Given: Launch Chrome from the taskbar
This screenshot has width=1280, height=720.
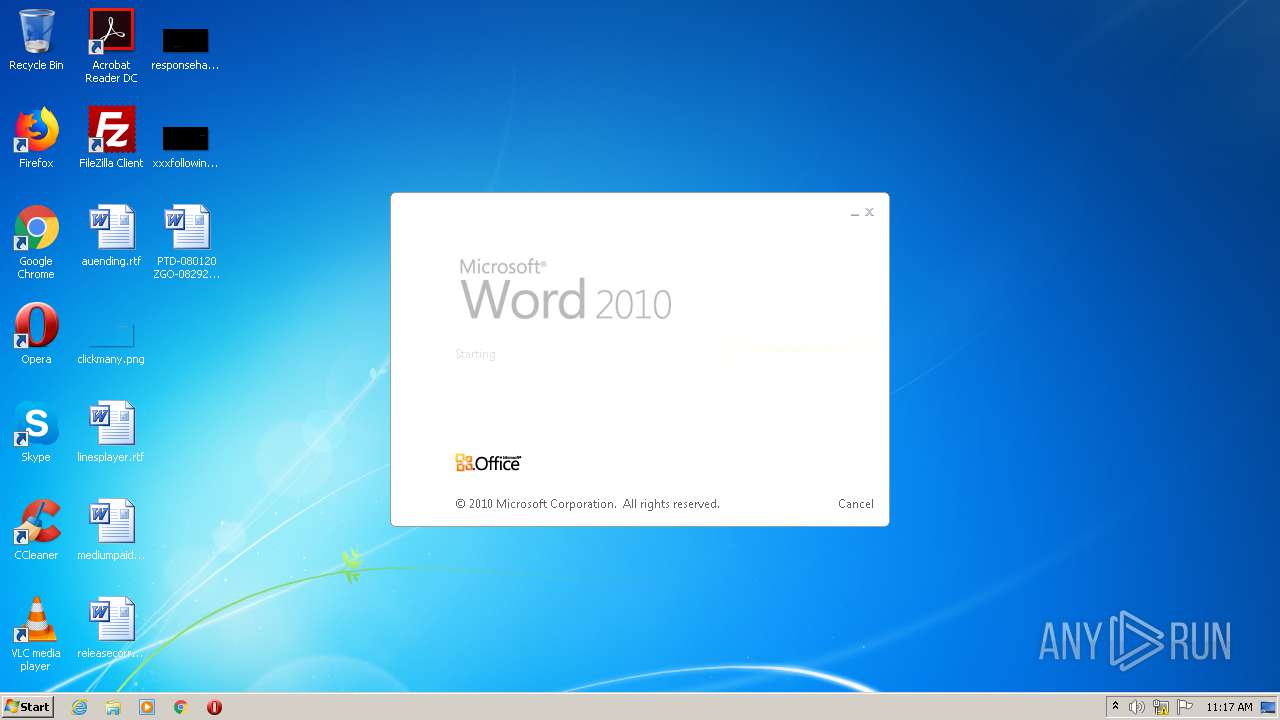Looking at the screenshot, I should pyautogui.click(x=181, y=707).
